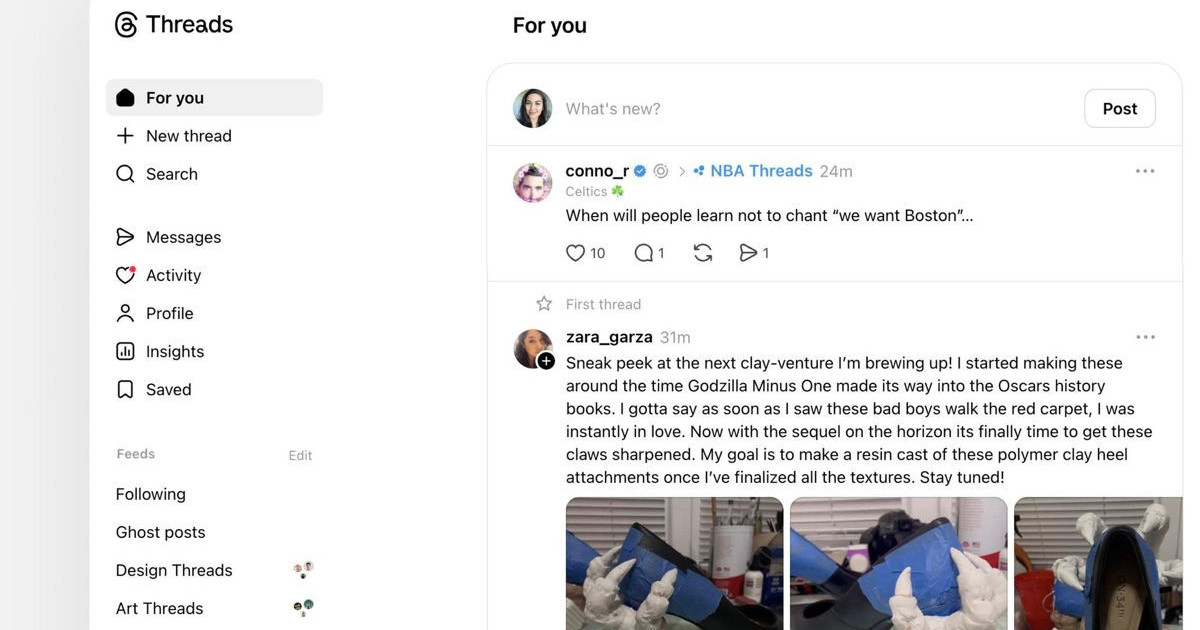Edit the Feeds list
1200x630 pixels.
[300, 455]
